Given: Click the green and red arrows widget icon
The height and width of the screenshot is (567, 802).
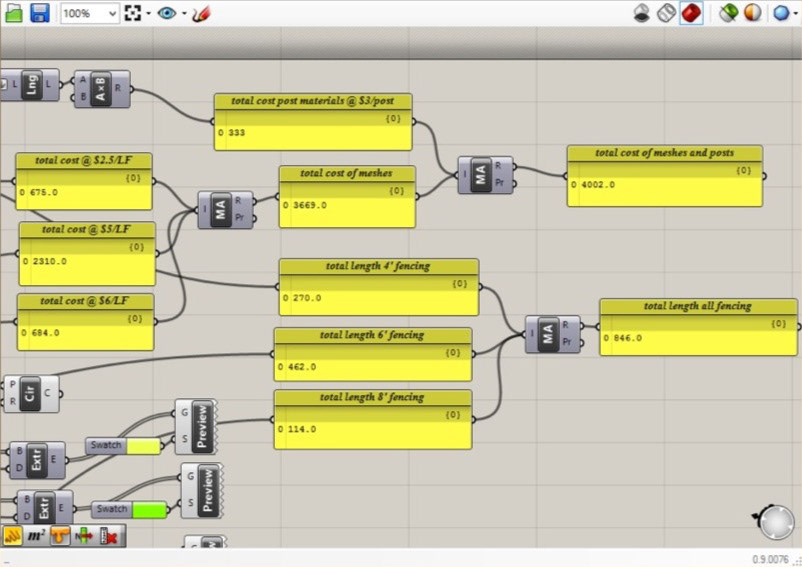Looking at the screenshot, I should (x=84, y=536).
